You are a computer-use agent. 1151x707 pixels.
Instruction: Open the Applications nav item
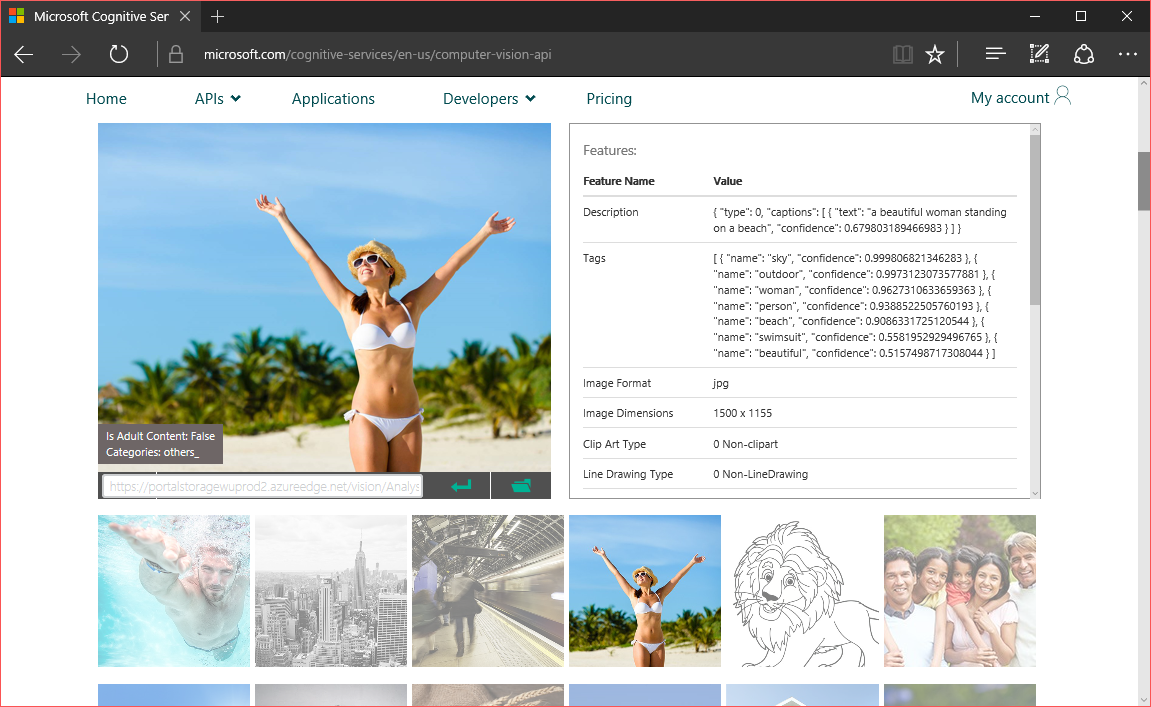[333, 99]
